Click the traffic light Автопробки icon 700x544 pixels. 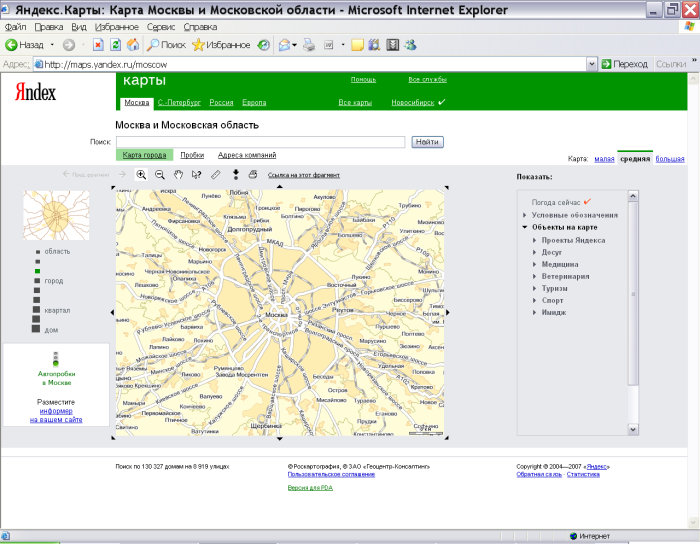[x=56, y=359]
